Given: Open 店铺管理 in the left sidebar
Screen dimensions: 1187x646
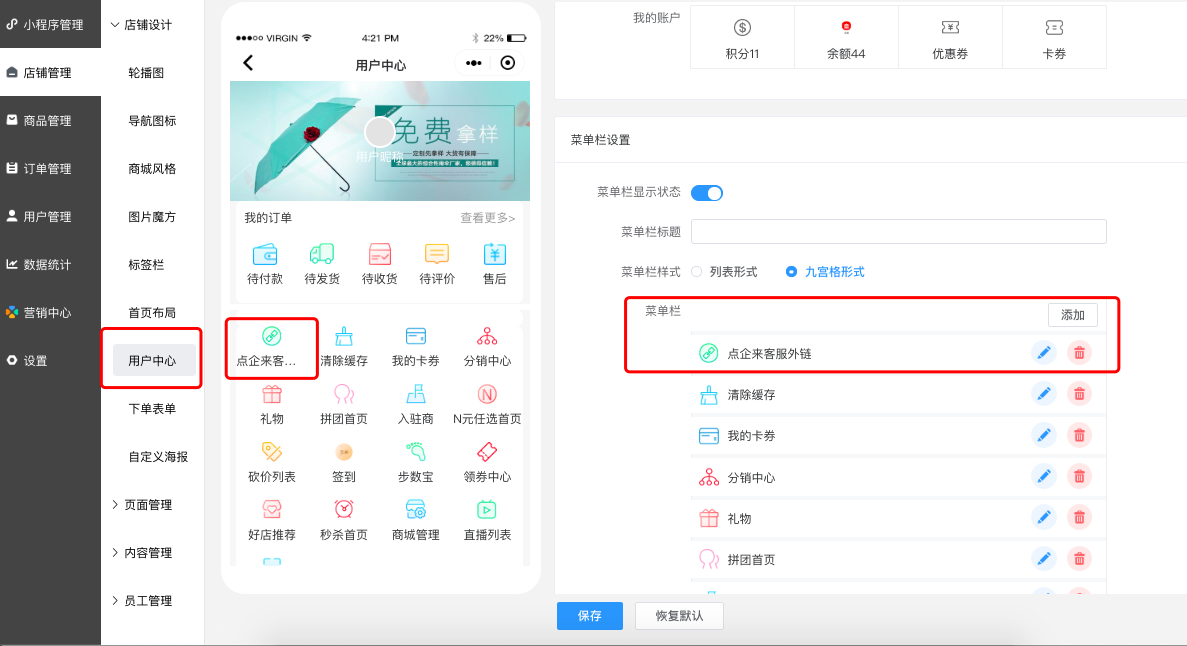Looking at the screenshot, I should coord(50,72).
